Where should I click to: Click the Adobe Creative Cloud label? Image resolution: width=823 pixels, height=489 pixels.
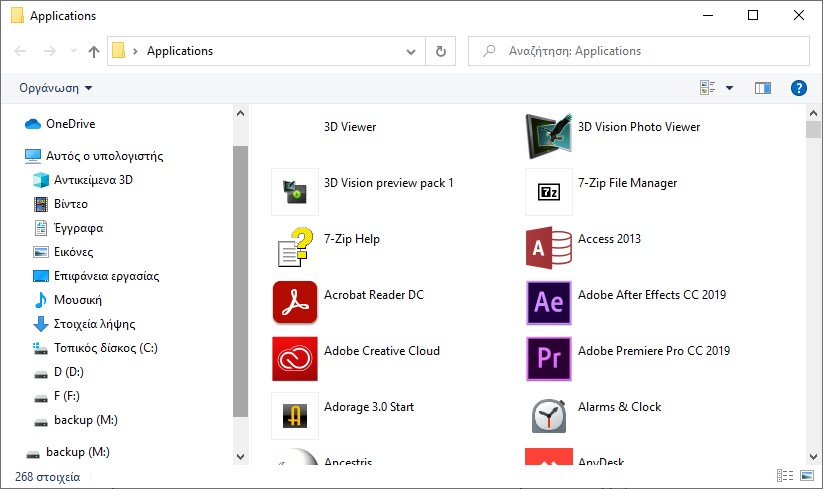pyautogui.click(x=382, y=351)
